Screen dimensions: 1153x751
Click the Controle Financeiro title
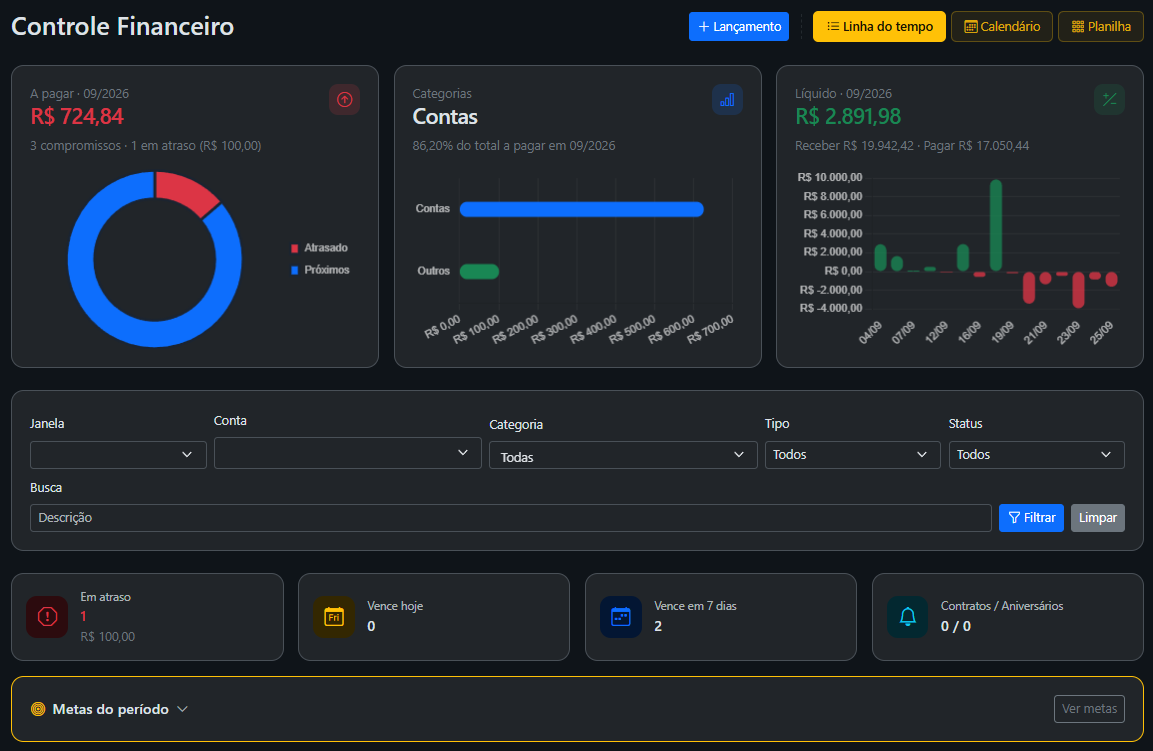(x=123, y=26)
